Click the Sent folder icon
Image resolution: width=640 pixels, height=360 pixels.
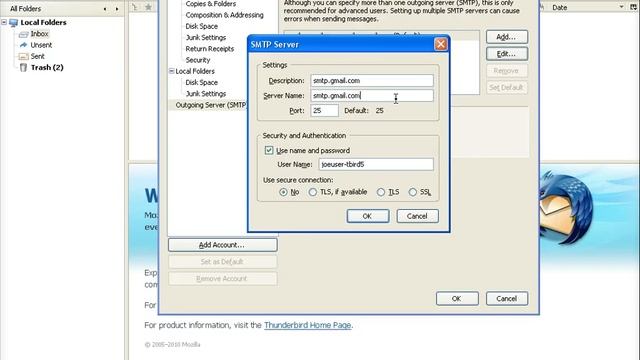click(23, 56)
